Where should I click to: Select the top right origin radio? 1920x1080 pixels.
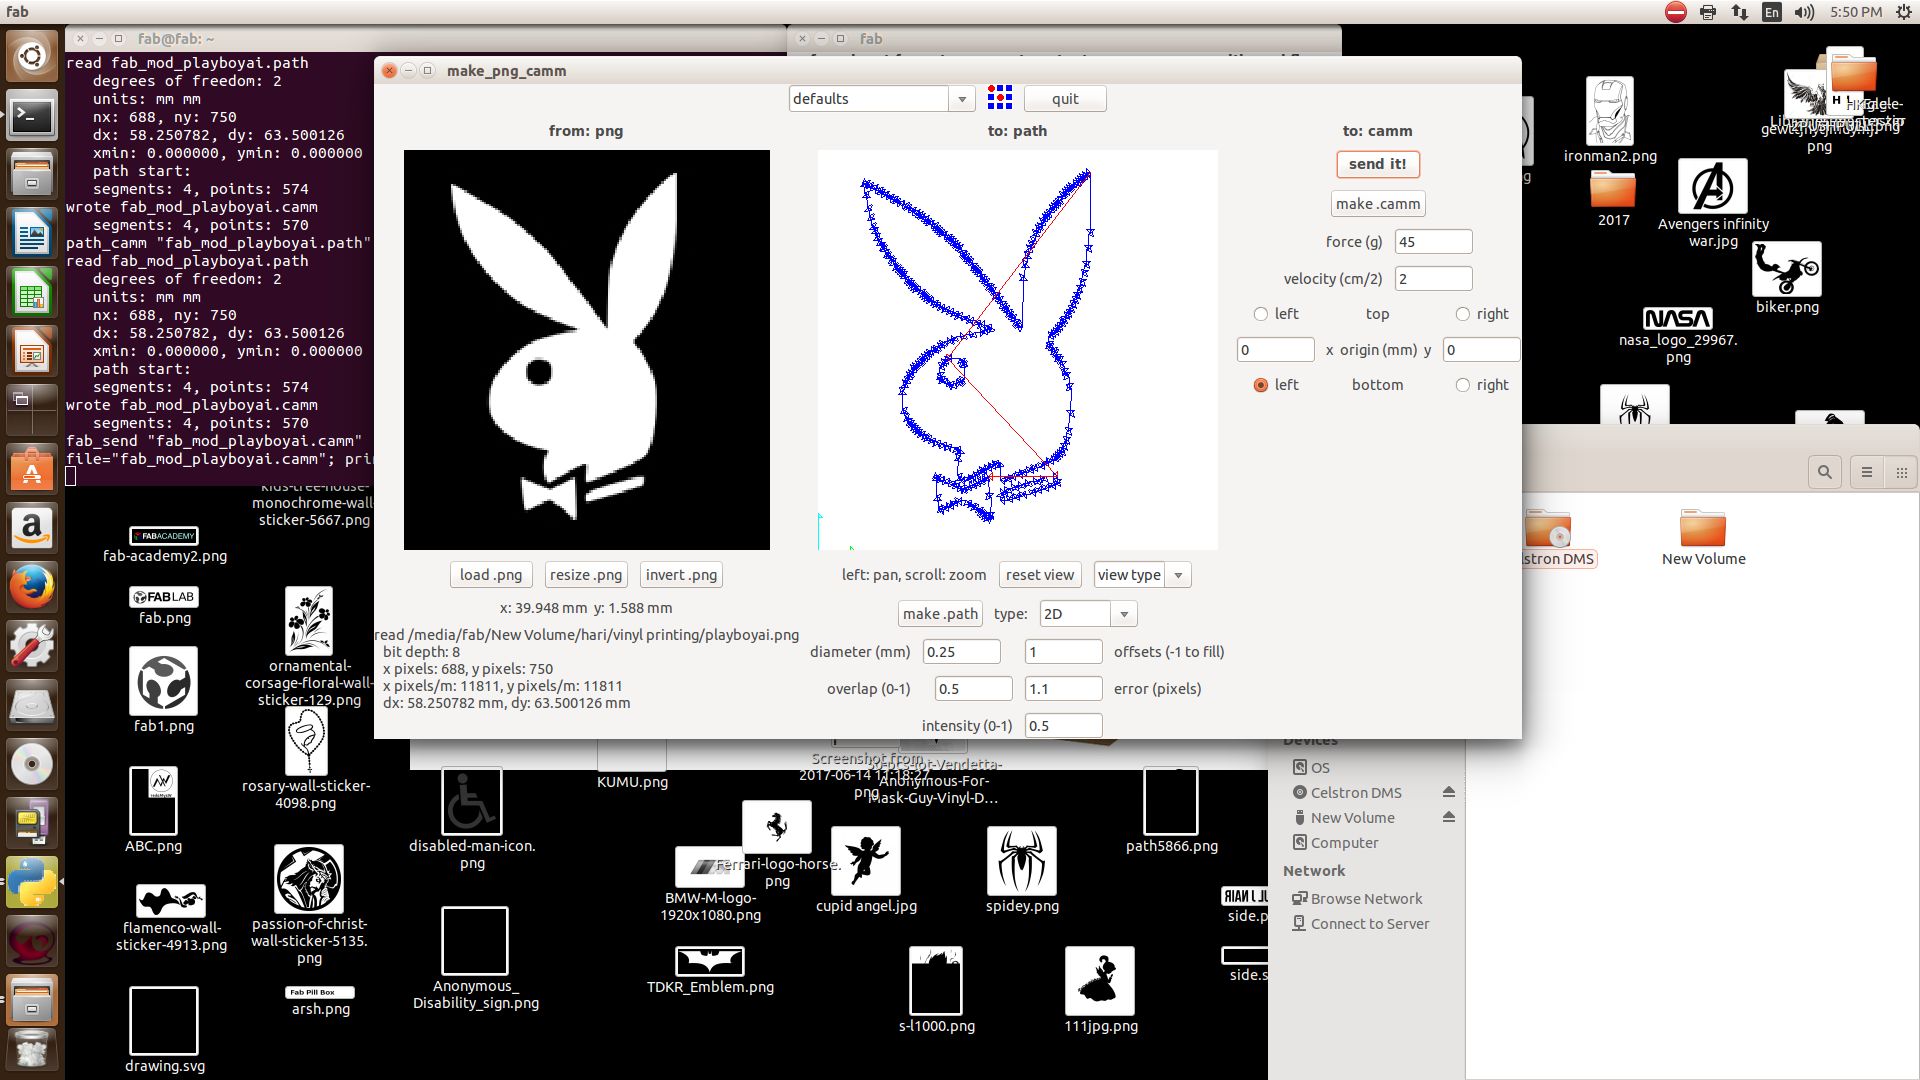tap(1462, 314)
